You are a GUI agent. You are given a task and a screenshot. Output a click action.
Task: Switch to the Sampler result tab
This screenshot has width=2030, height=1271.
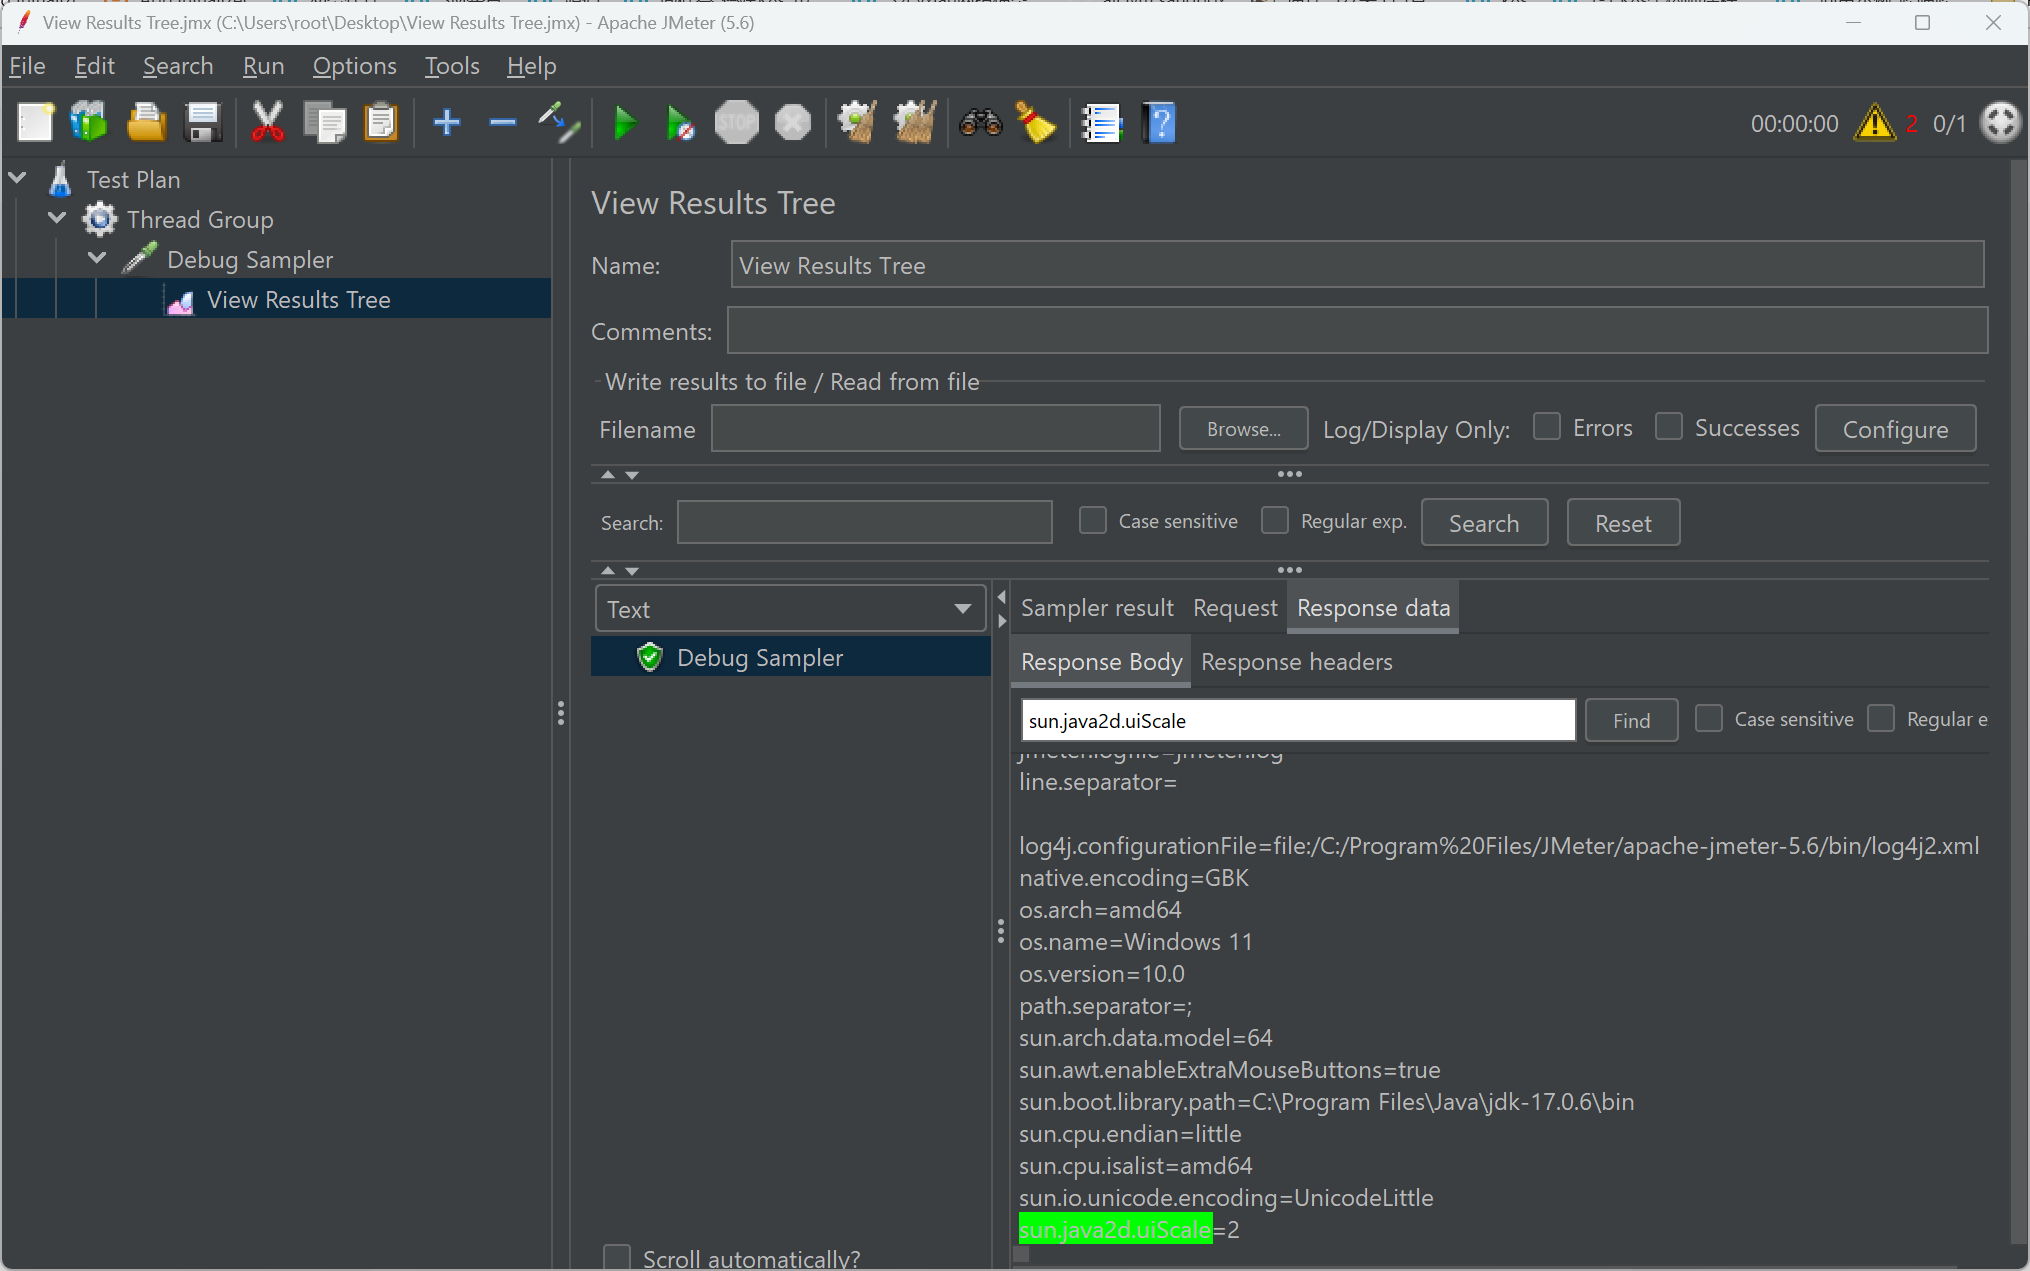(x=1097, y=608)
